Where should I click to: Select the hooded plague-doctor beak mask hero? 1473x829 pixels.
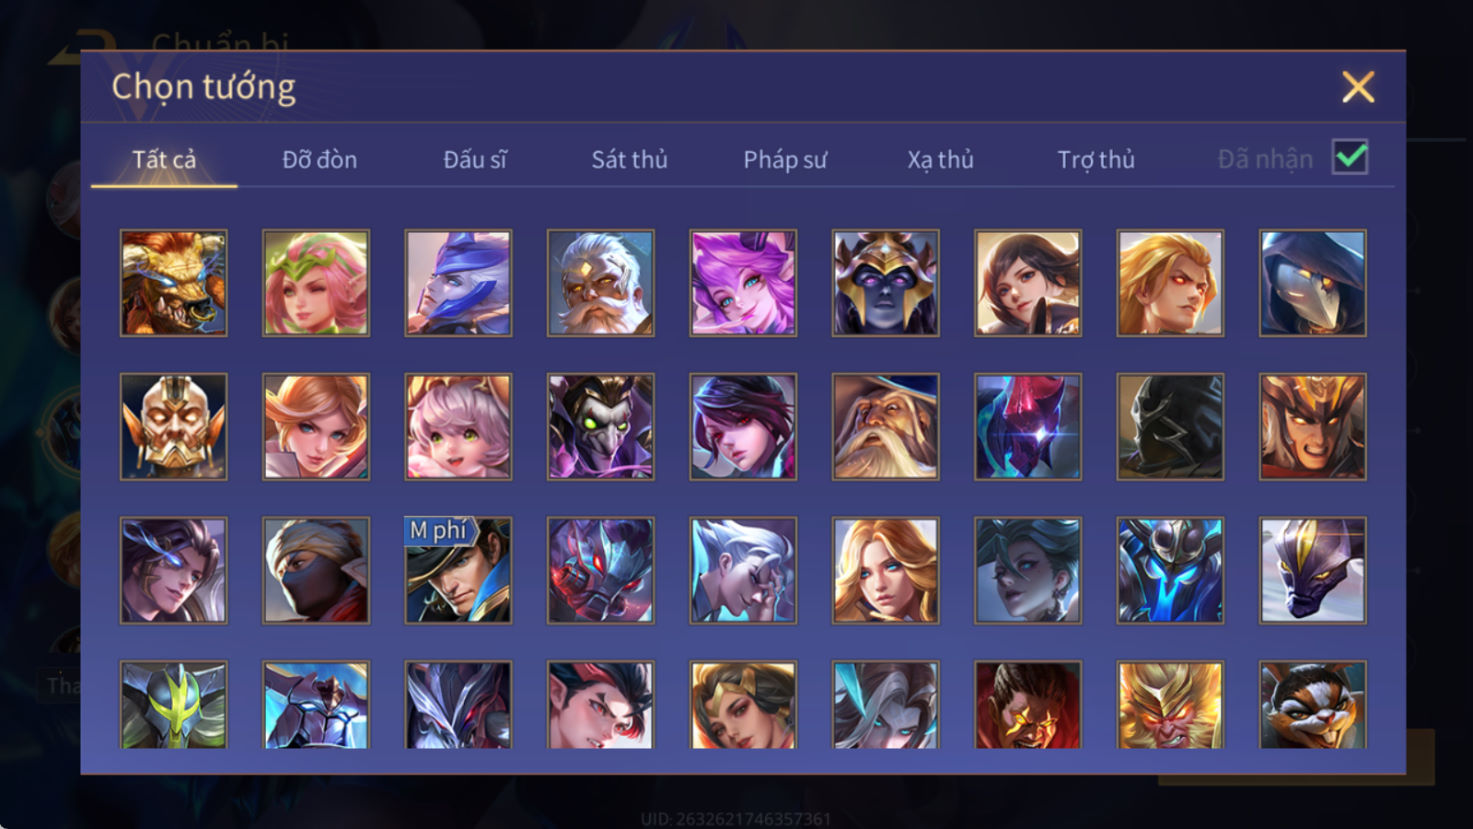click(1312, 283)
